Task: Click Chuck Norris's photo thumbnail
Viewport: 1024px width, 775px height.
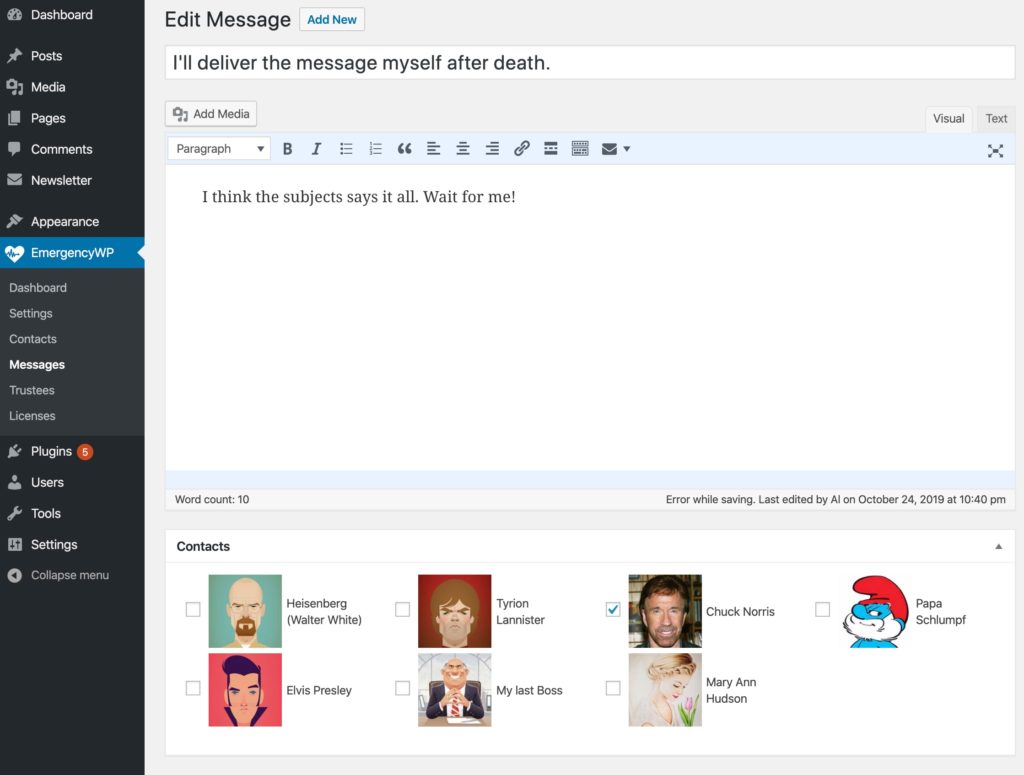Action: pos(665,611)
